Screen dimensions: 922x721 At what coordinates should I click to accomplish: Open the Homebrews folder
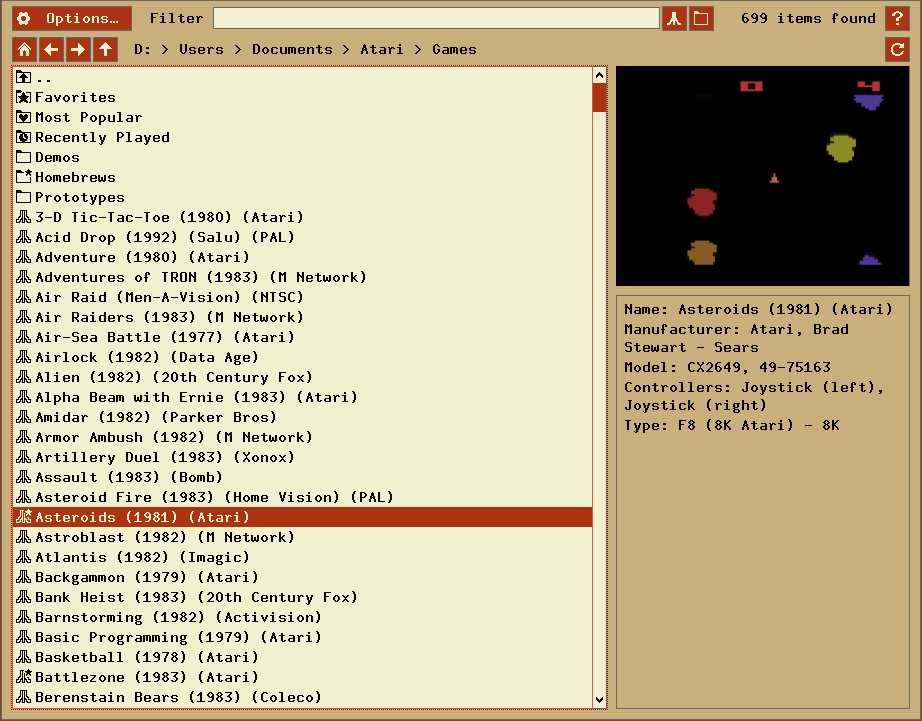tap(302, 178)
